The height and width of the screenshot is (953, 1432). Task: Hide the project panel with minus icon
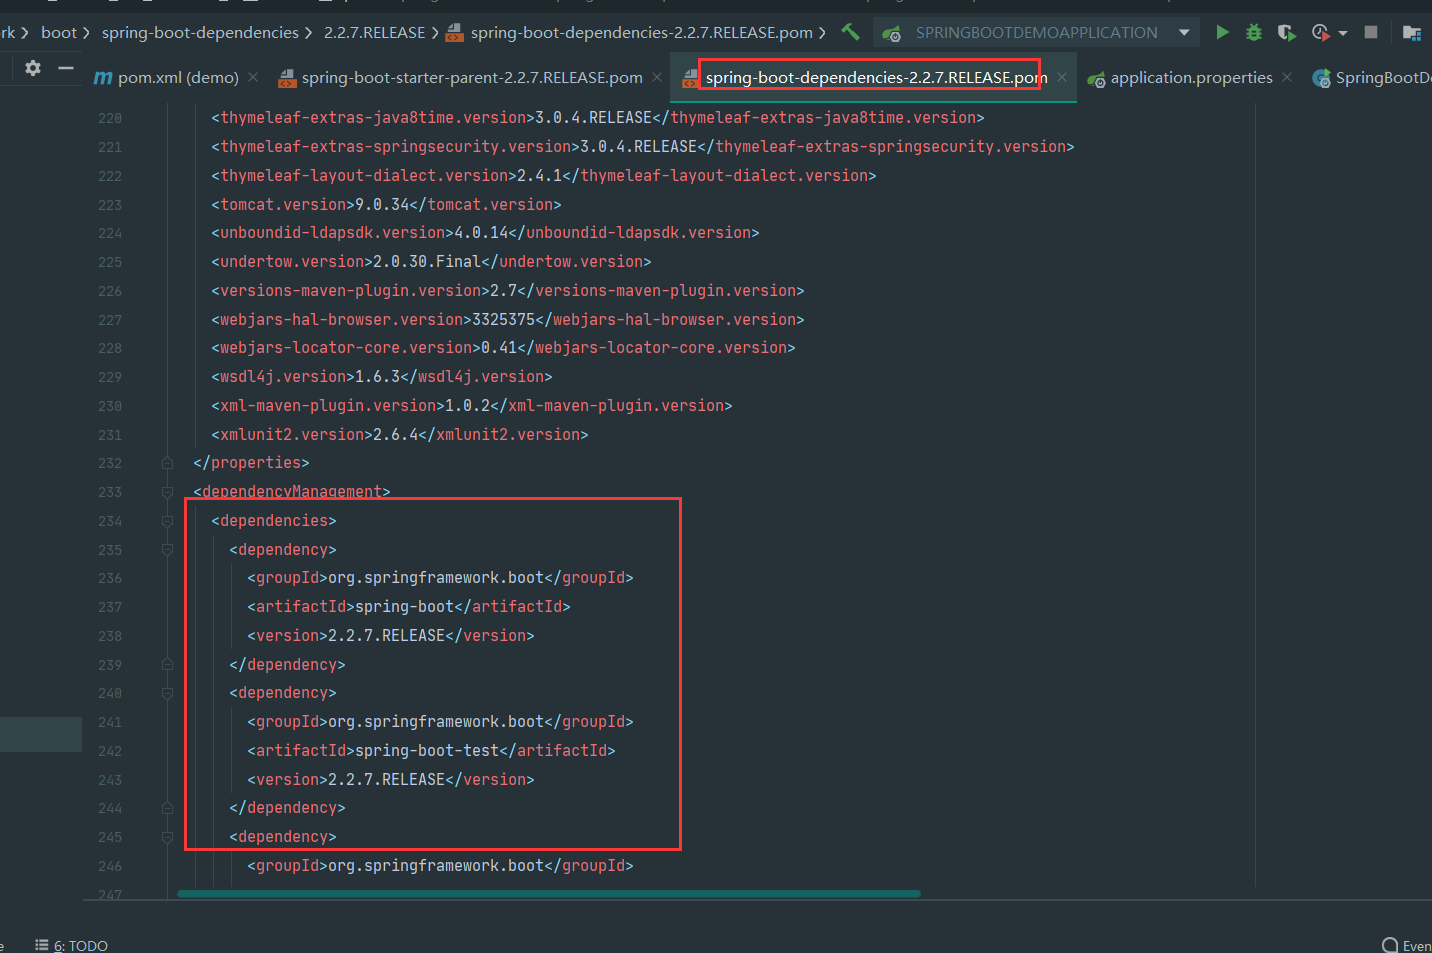coord(66,68)
